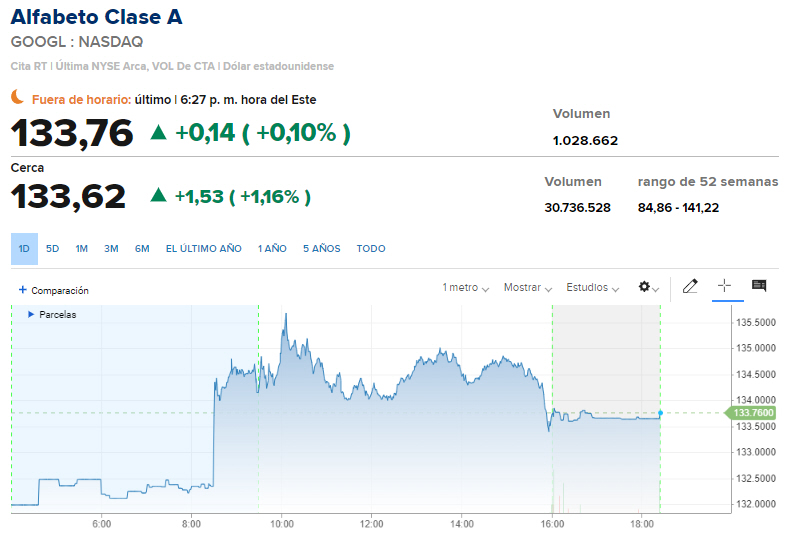This screenshot has height=536, width=797.
Task: Select the 1D time range tab
Action: pos(24,249)
